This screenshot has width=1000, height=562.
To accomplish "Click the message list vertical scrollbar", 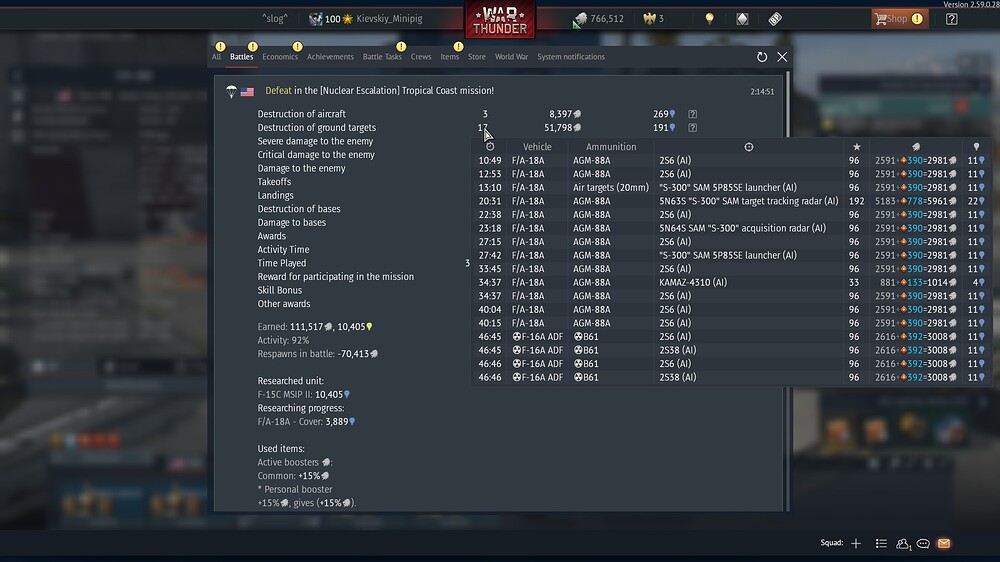I will click(x=788, y=290).
